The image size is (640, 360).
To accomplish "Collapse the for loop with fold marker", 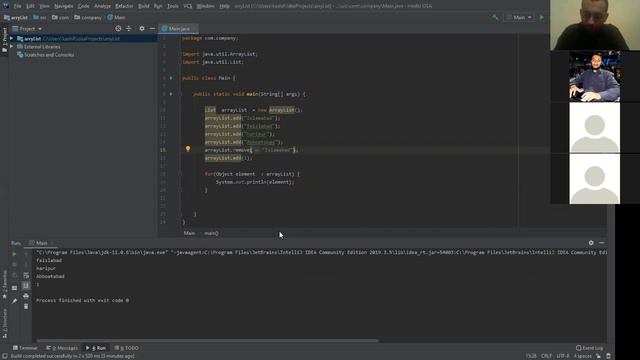I will tap(180, 174).
